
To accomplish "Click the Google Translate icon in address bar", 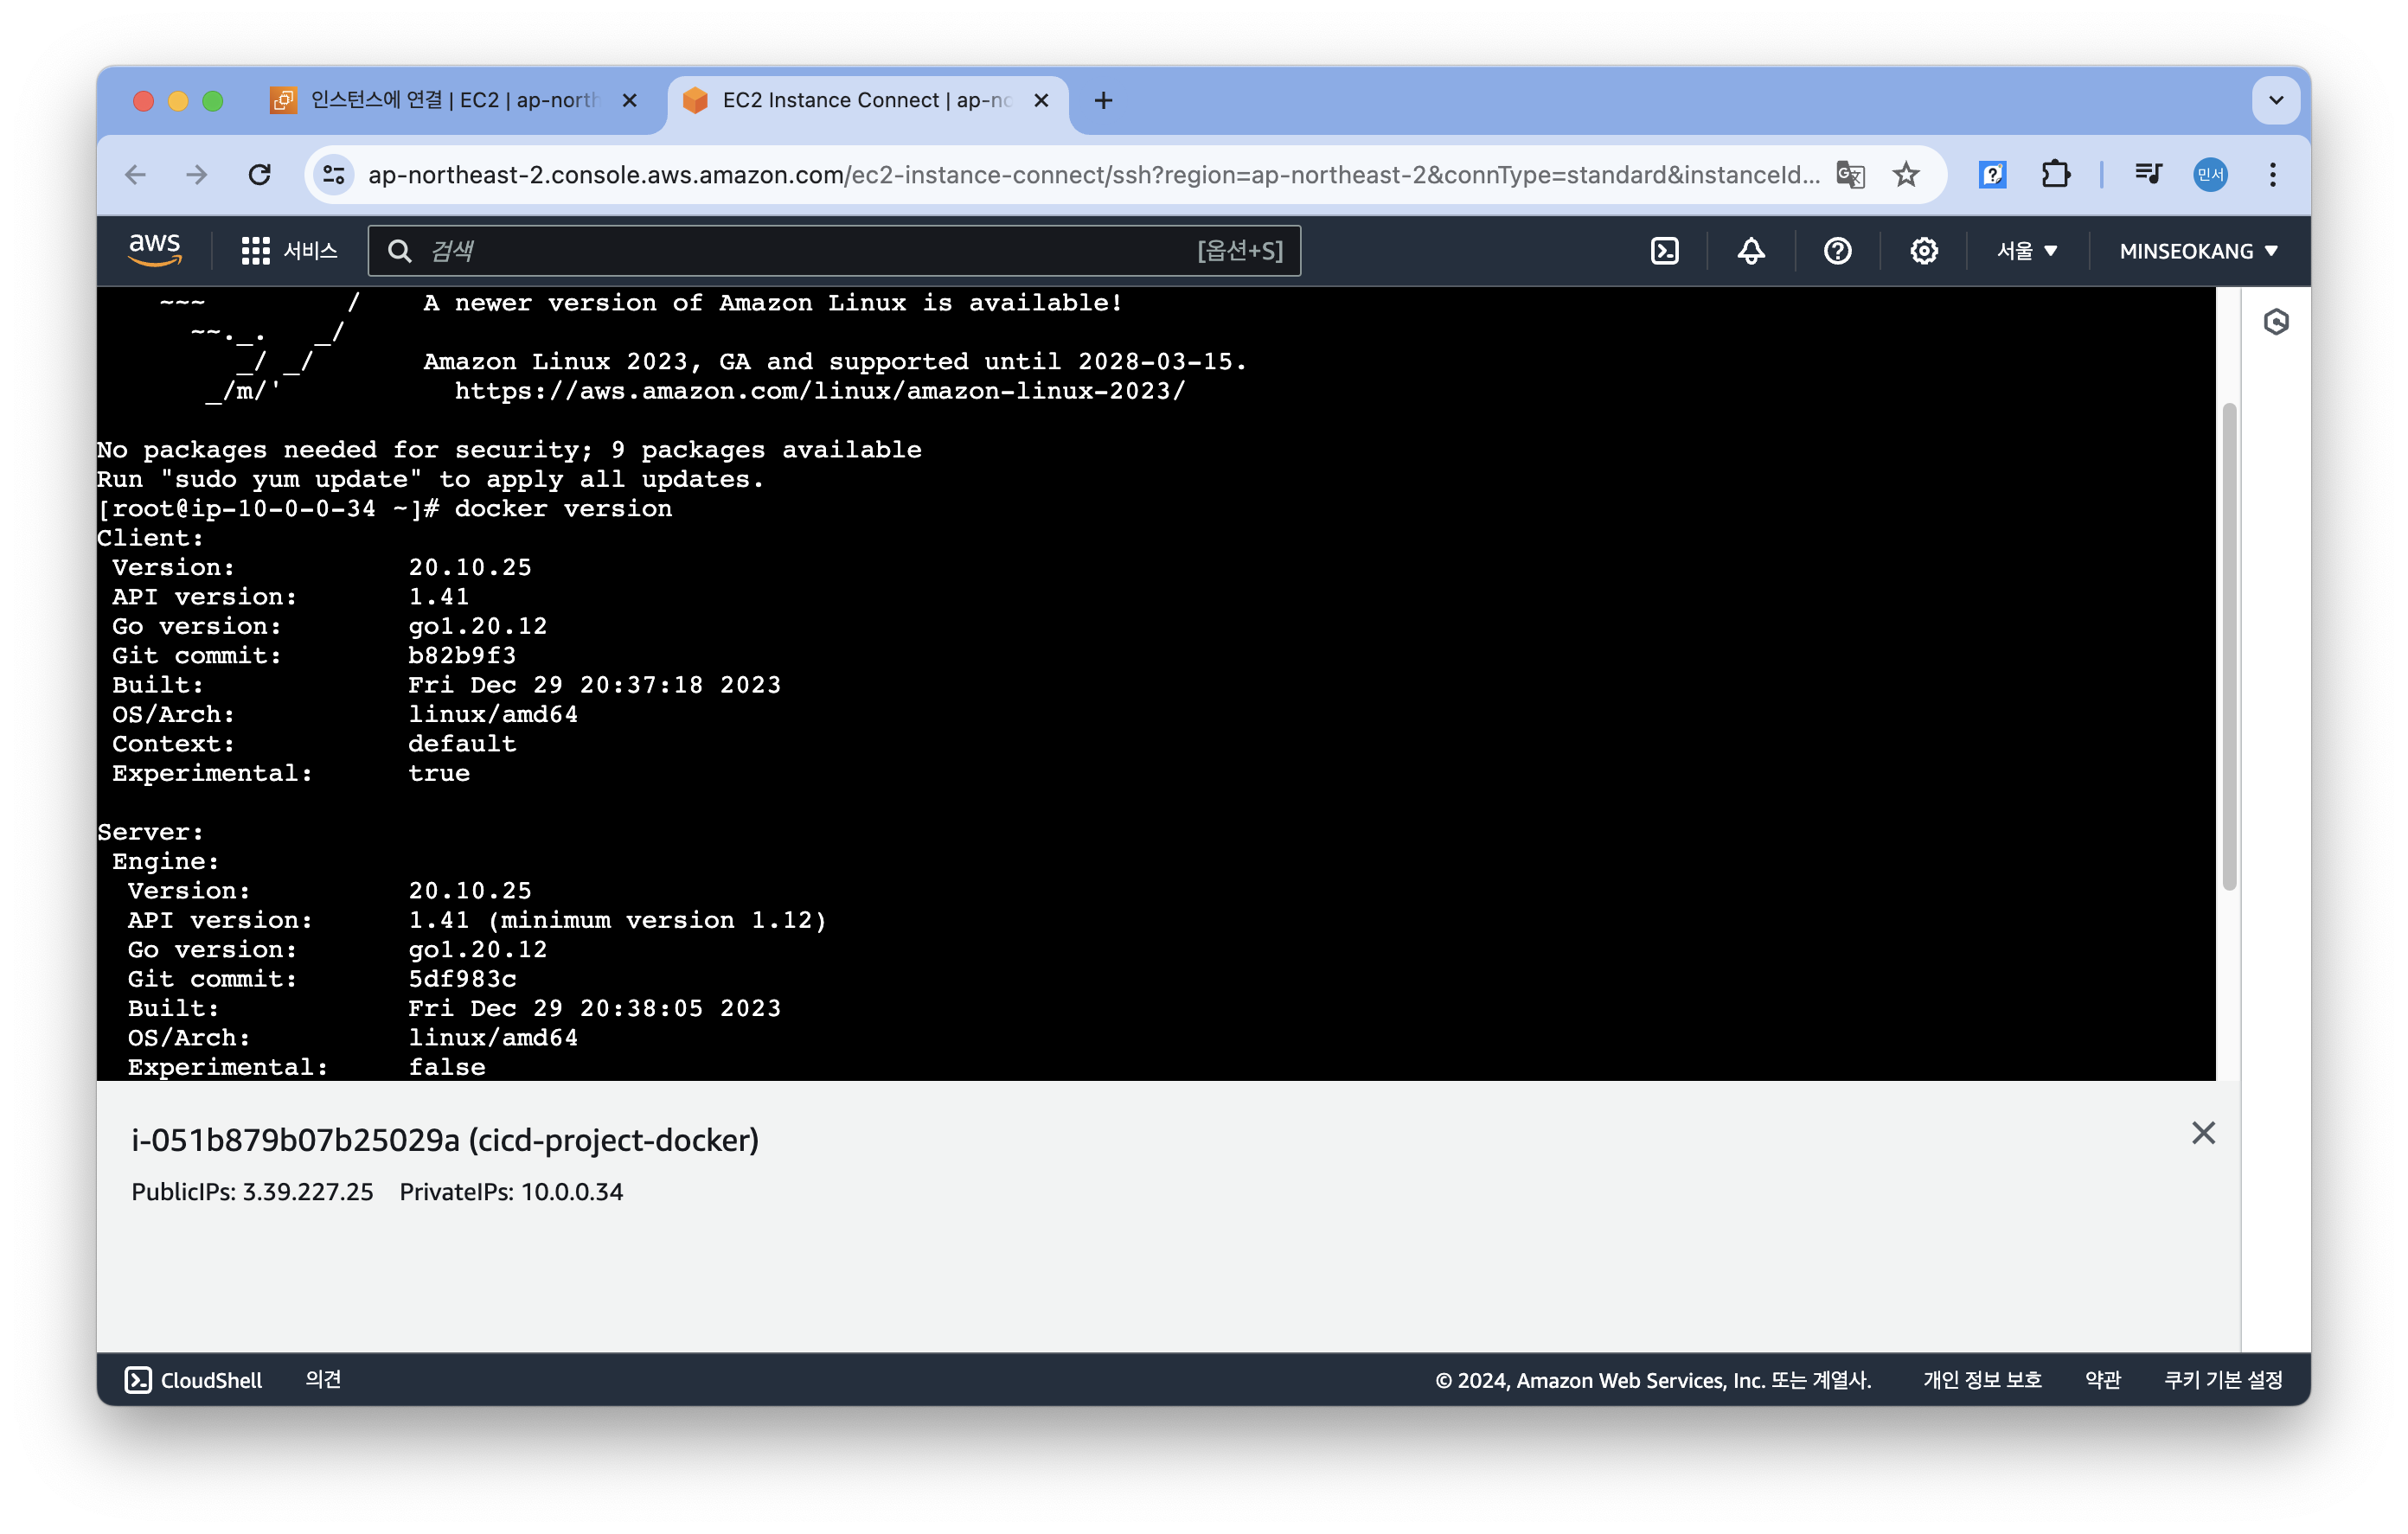I will [1850, 175].
